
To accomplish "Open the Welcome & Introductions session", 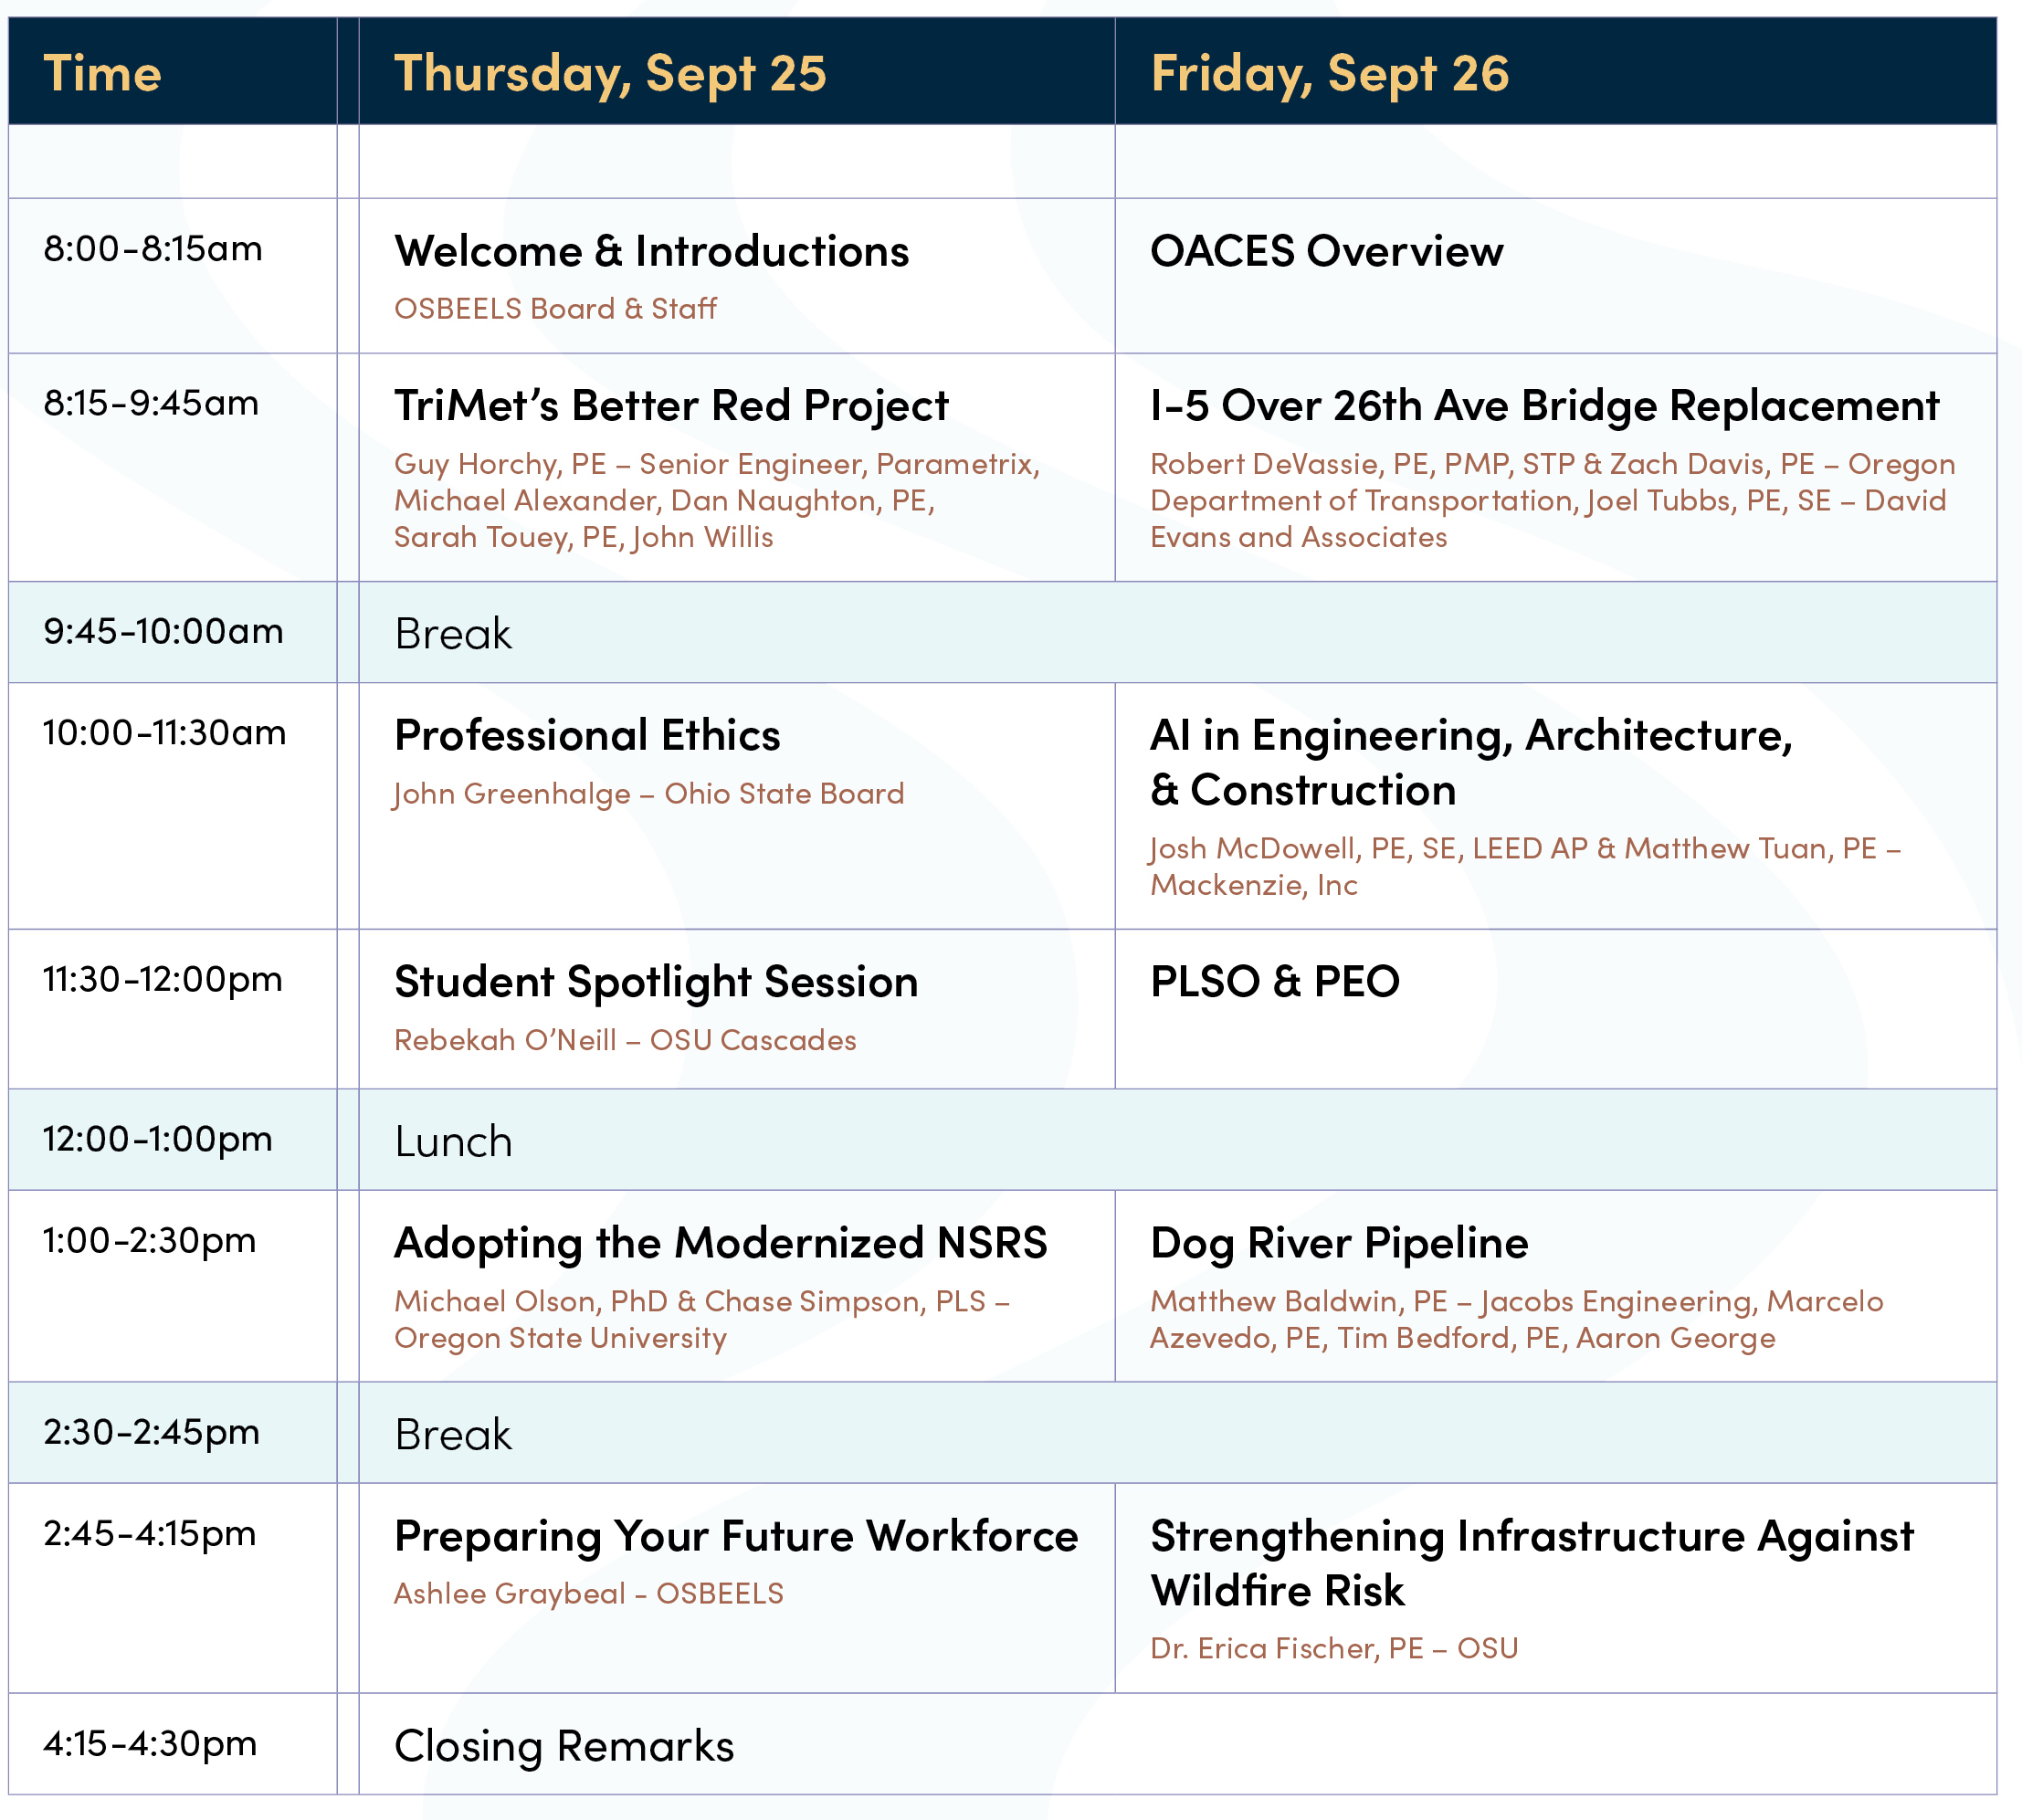I will click(x=651, y=251).
